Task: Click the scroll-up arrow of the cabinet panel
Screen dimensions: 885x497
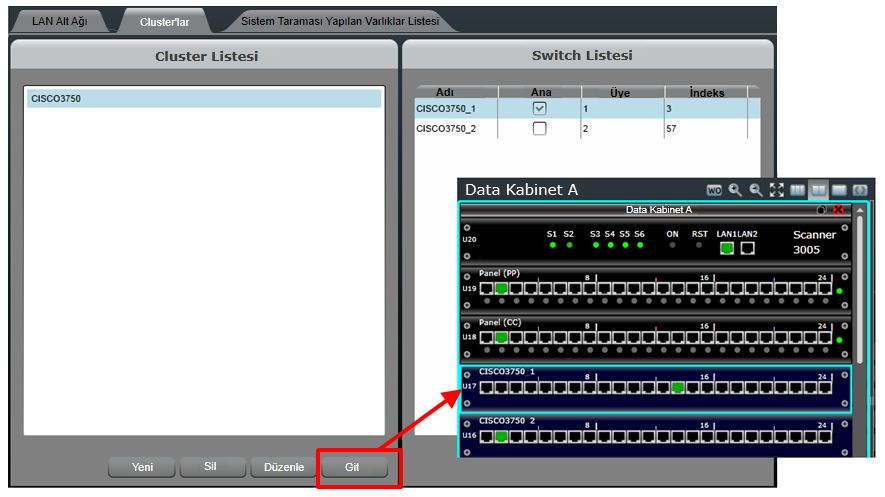Action: click(859, 212)
